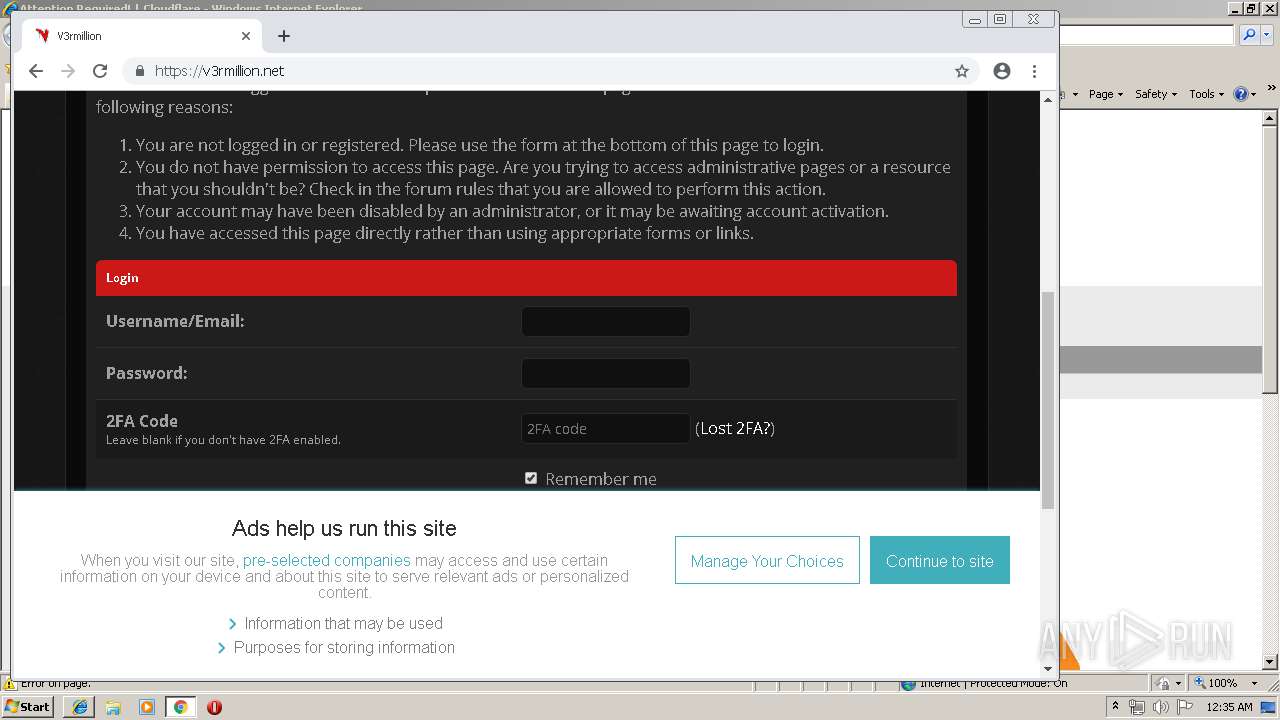Image resolution: width=1280 pixels, height=720 pixels.
Task: Click the Manage Your Choices button
Action: [767, 560]
